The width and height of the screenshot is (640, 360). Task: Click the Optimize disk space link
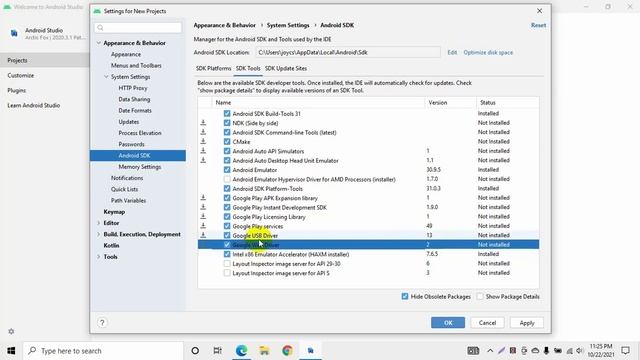point(488,52)
